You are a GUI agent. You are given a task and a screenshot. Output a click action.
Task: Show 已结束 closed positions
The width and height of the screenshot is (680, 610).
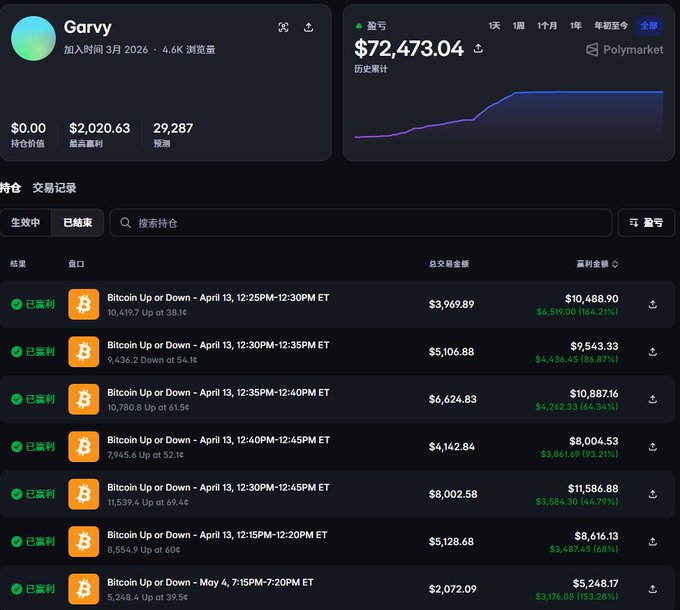coord(78,222)
